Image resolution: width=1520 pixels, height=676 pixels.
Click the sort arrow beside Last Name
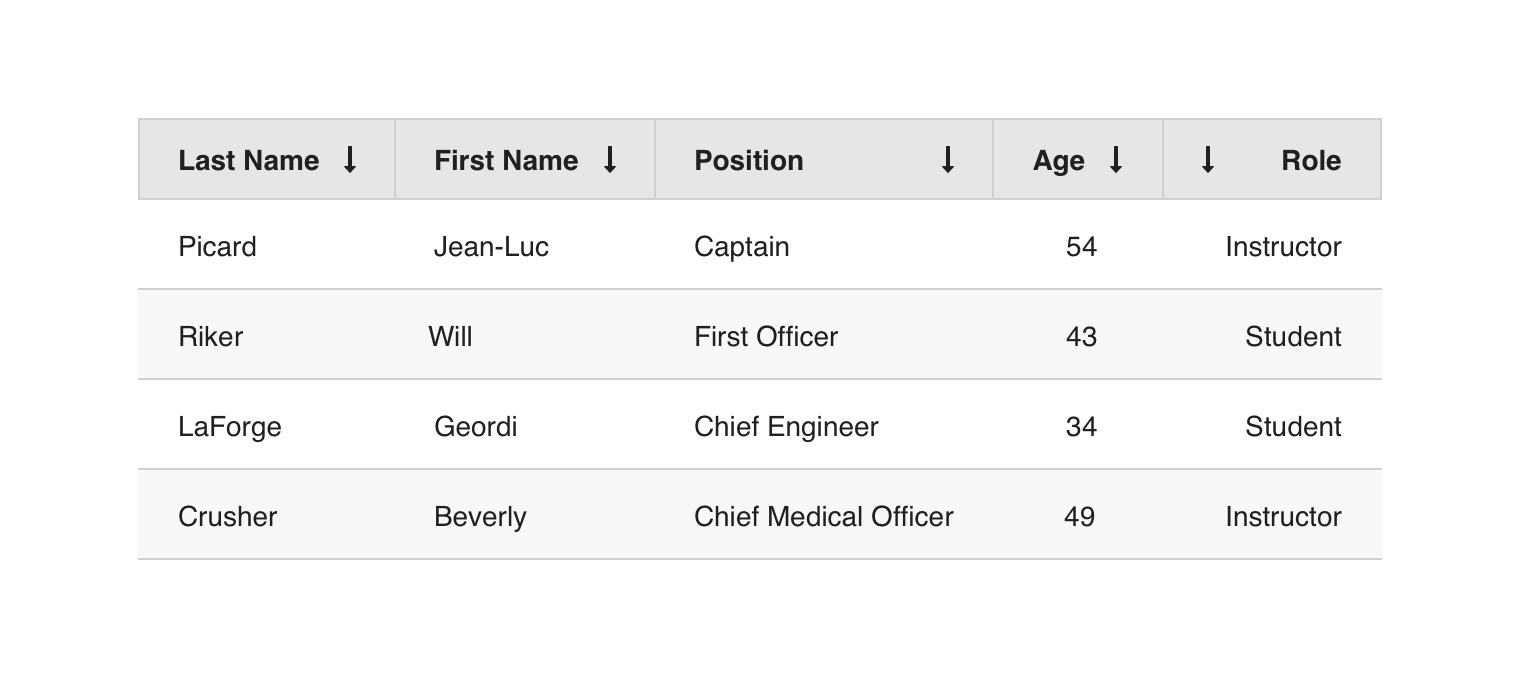350,160
